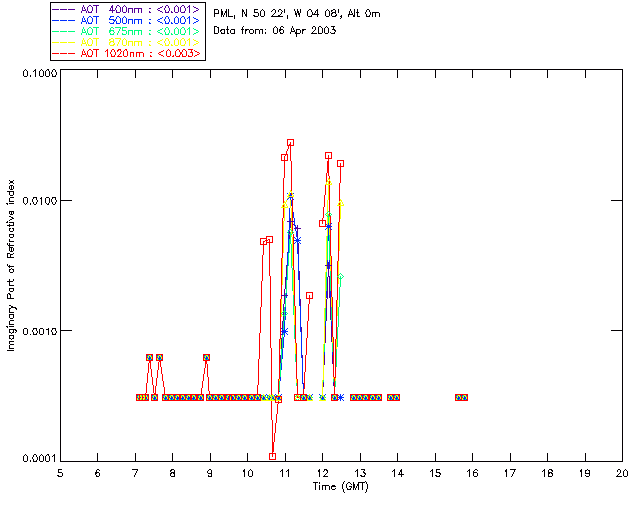
Task: Click the x-axis label 7
Action: [x=135, y=473]
